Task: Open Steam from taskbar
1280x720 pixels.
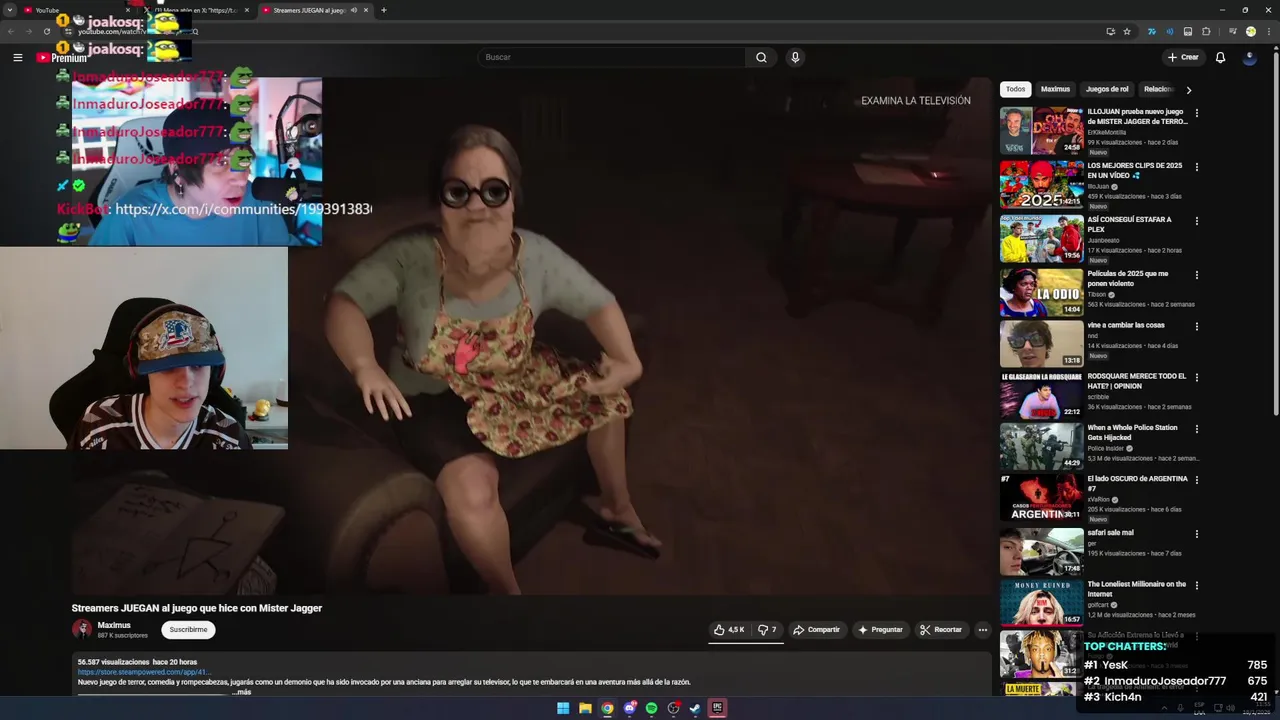Action: click(x=695, y=708)
